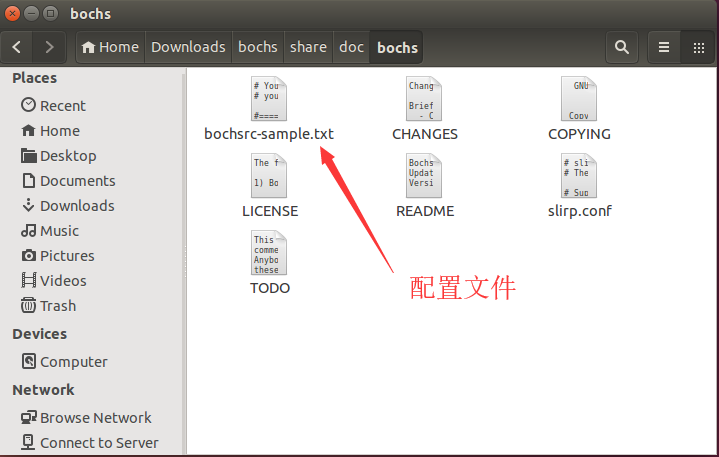The image size is (719, 457).
Task: Click the Connect to Server icon
Action: tap(28, 442)
